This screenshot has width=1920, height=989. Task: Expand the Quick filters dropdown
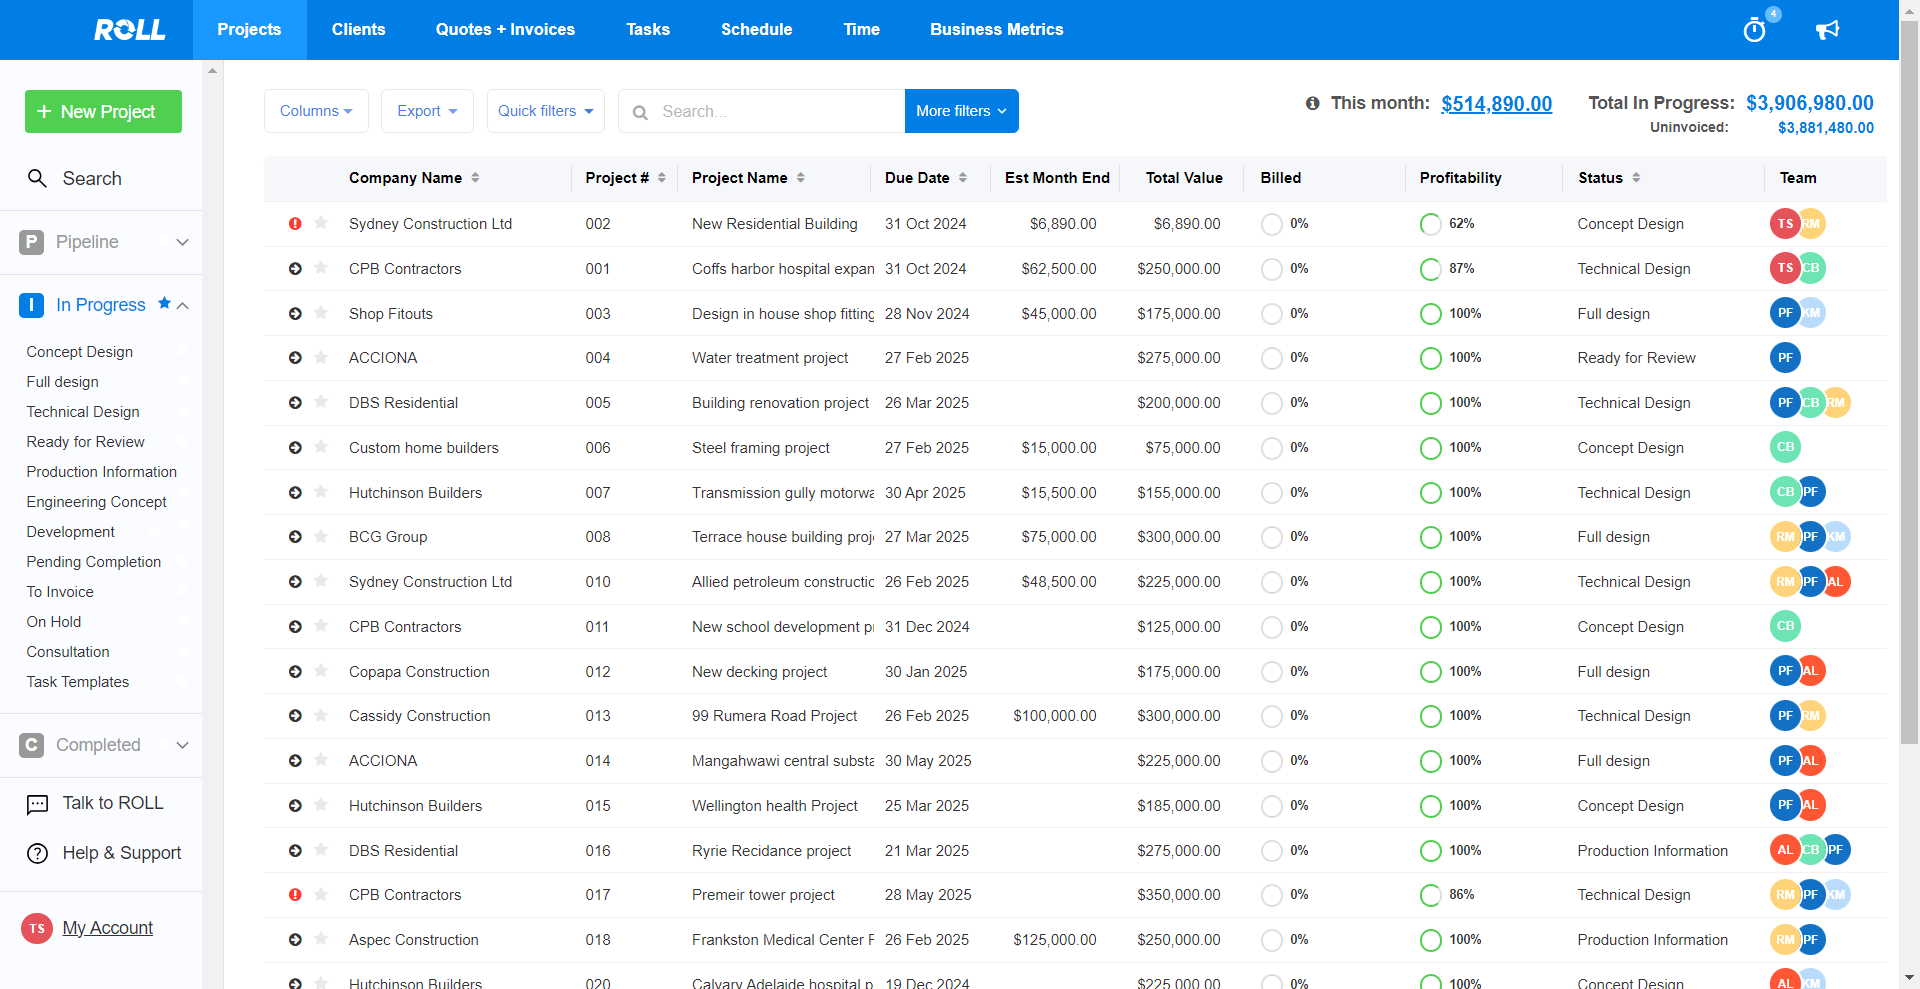[x=545, y=111]
